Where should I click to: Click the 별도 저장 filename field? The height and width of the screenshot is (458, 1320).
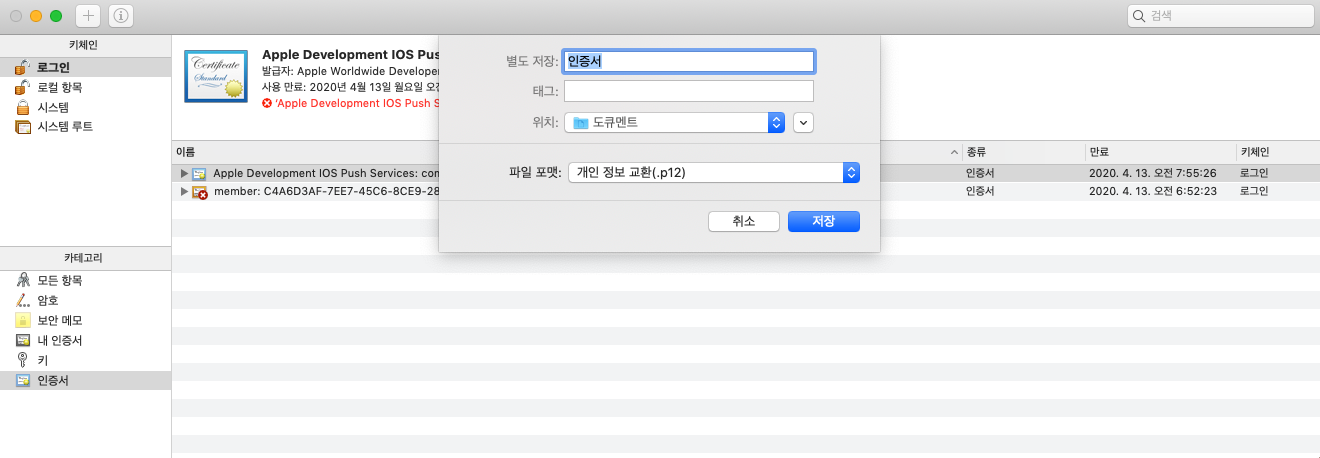tap(689, 61)
